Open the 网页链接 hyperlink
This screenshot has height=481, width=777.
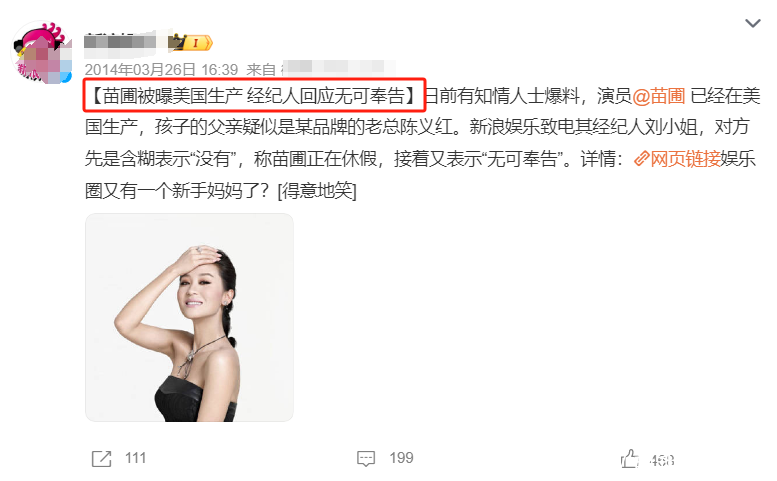click(685, 159)
